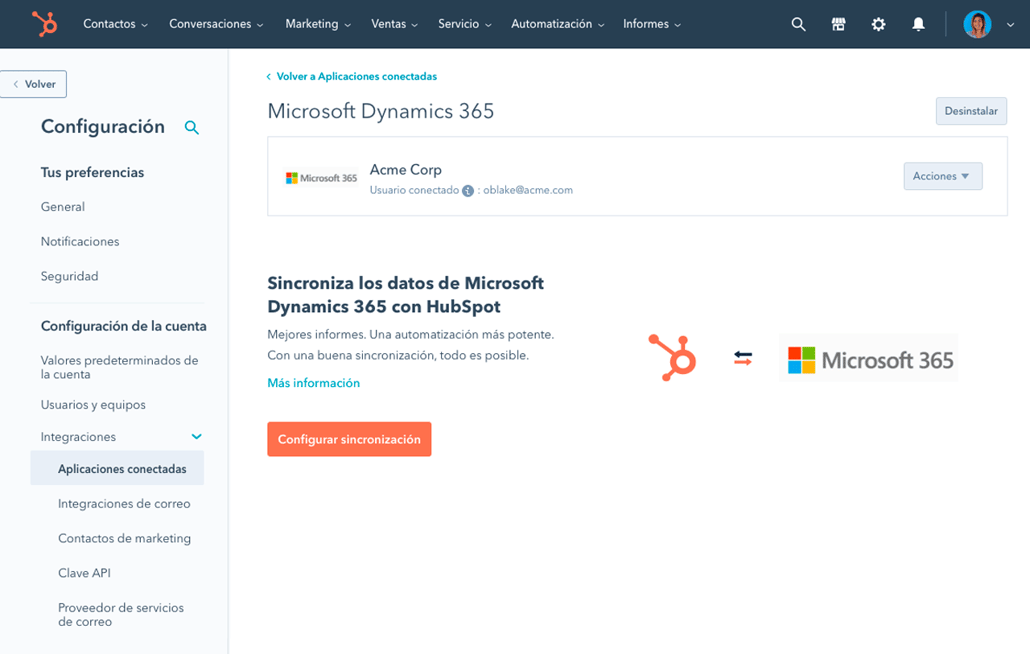Expand the account menu chevron next to avatar
Image resolution: width=1030 pixels, height=654 pixels.
click(1010, 25)
